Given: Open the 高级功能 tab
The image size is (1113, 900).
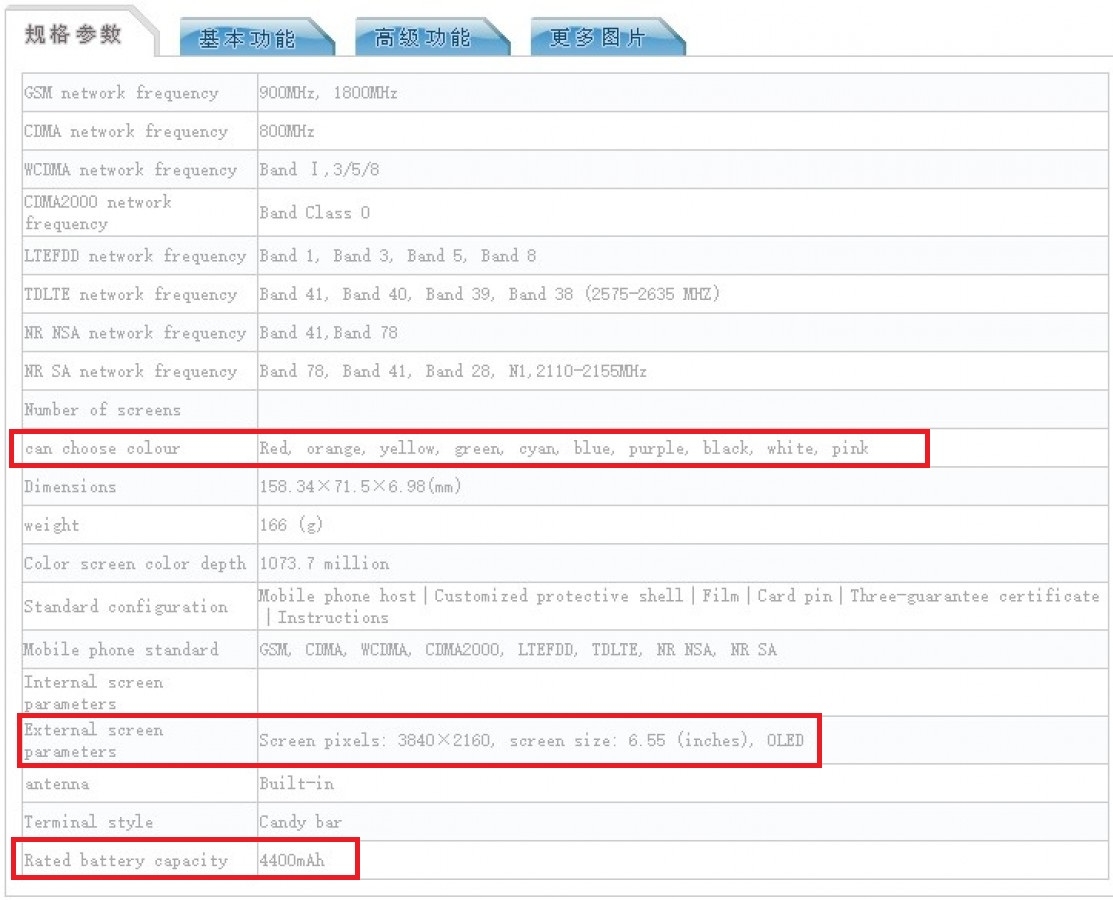Looking at the screenshot, I should click(x=431, y=37).
